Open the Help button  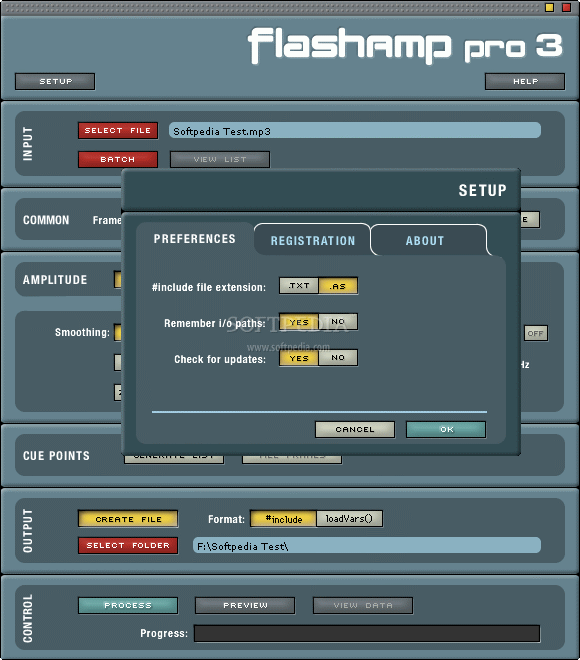tap(525, 81)
